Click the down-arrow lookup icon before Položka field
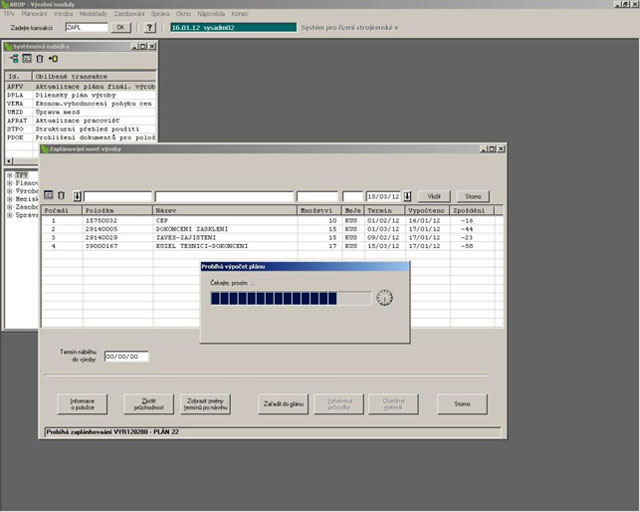 77,196
